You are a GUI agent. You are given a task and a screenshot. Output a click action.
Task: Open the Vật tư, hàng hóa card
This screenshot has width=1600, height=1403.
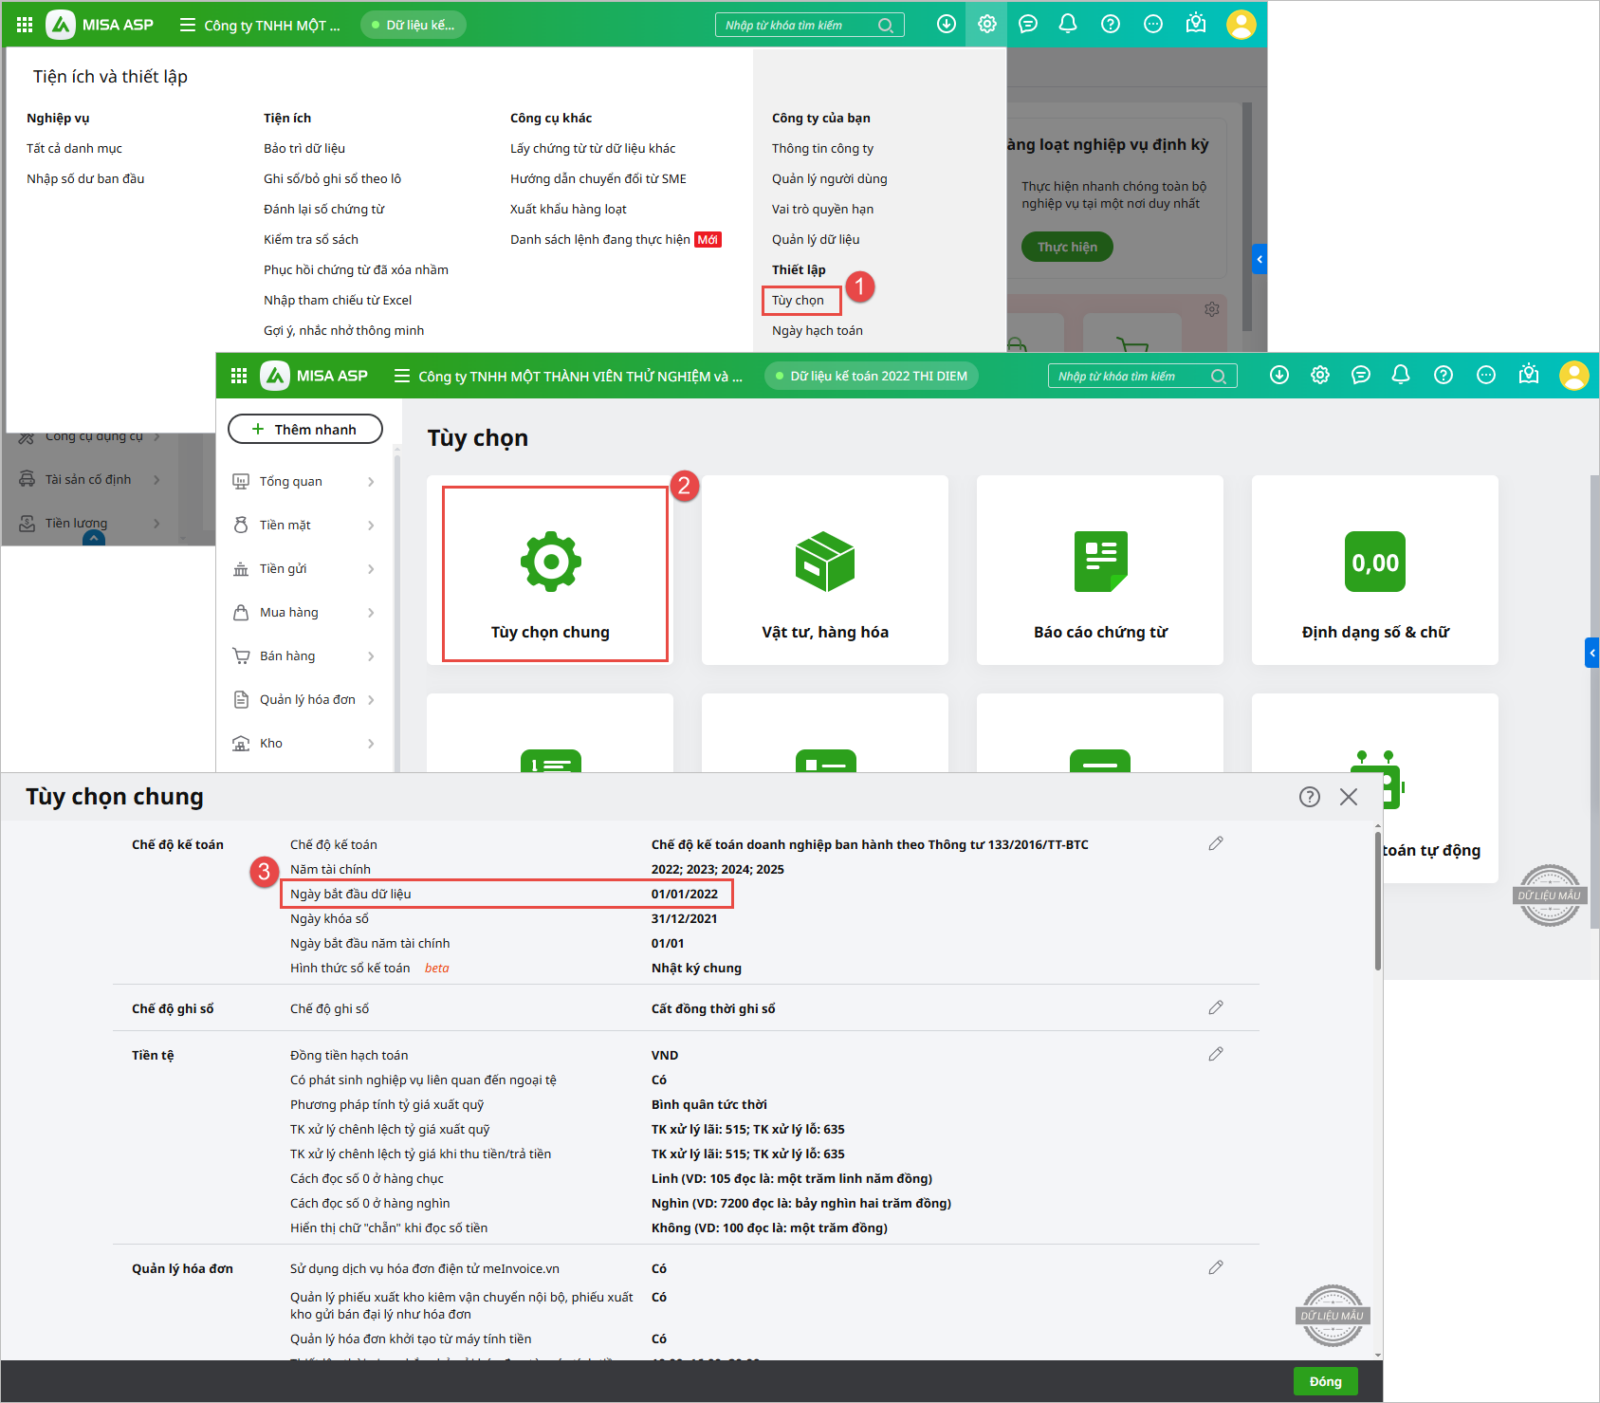click(x=824, y=571)
